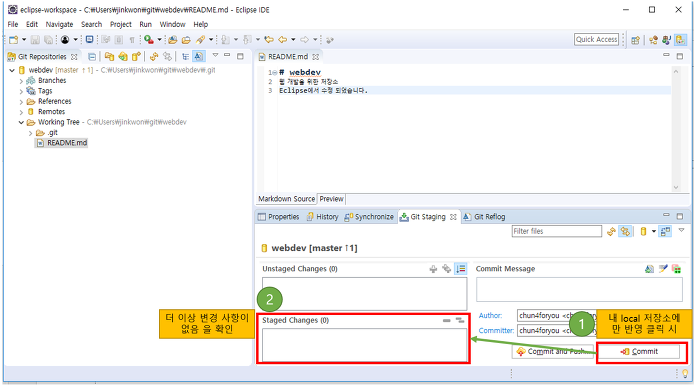Screen dimensions: 694x385
Task: Unstage selected files with minus icon
Action: point(447,320)
